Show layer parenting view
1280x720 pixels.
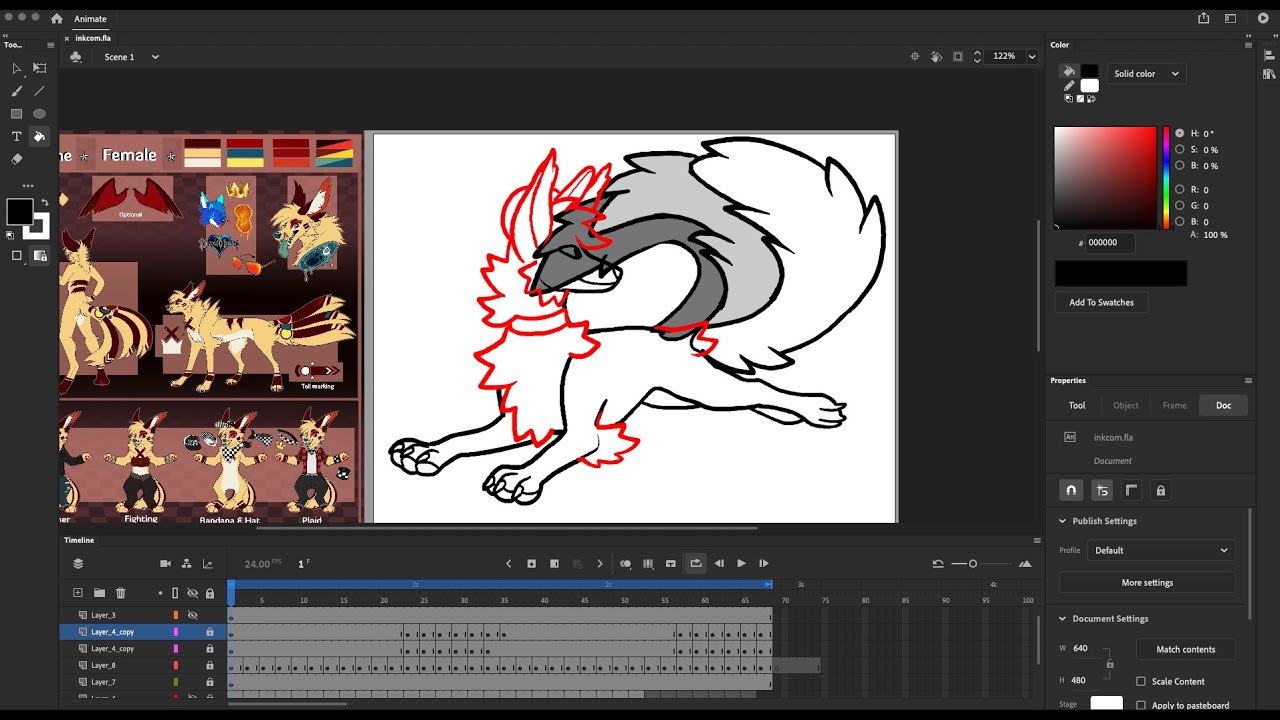pos(187,564)
